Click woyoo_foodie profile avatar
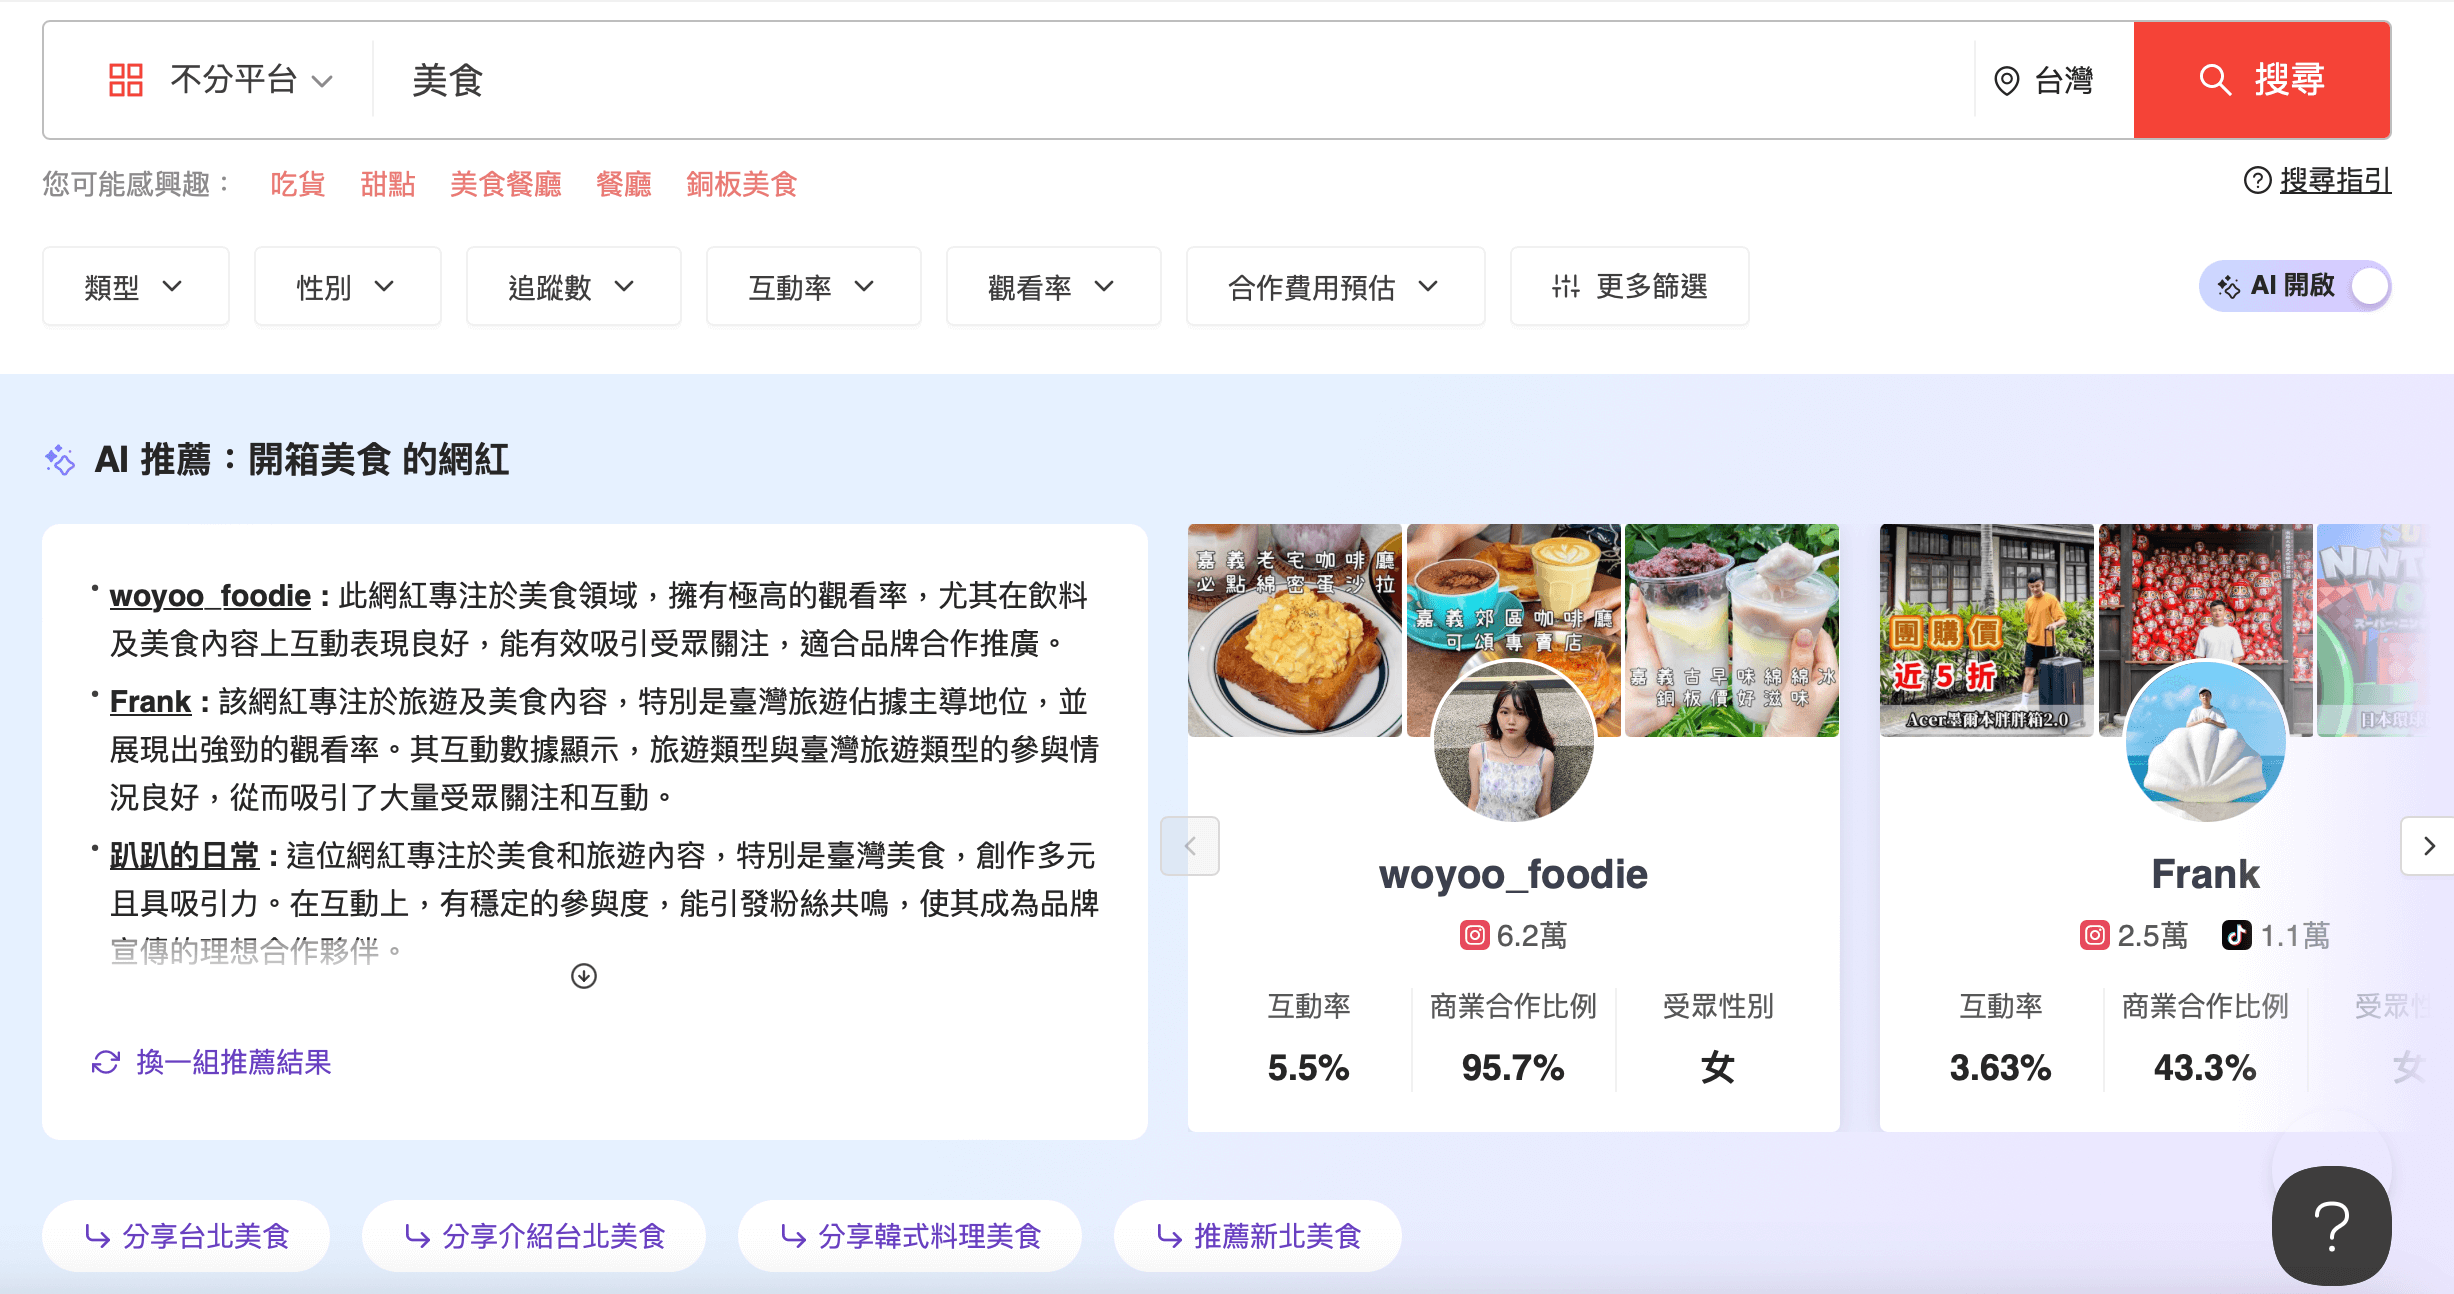Viewport: 2454px width, 1294px height. pyautogui.click(x=1513, y=742)
